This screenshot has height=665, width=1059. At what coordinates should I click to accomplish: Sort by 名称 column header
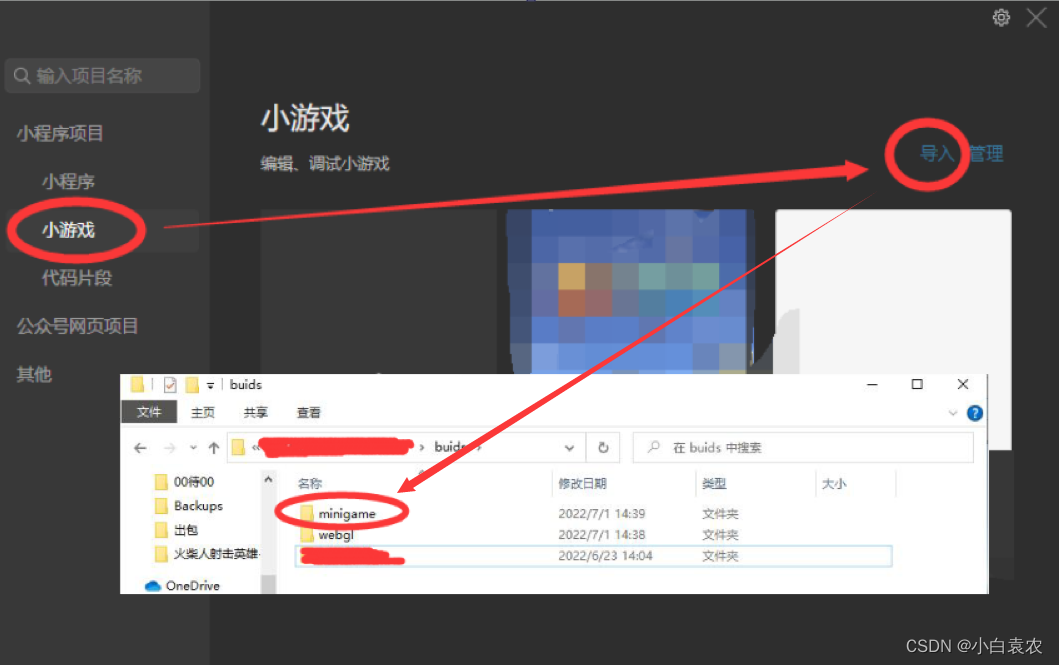310,483
